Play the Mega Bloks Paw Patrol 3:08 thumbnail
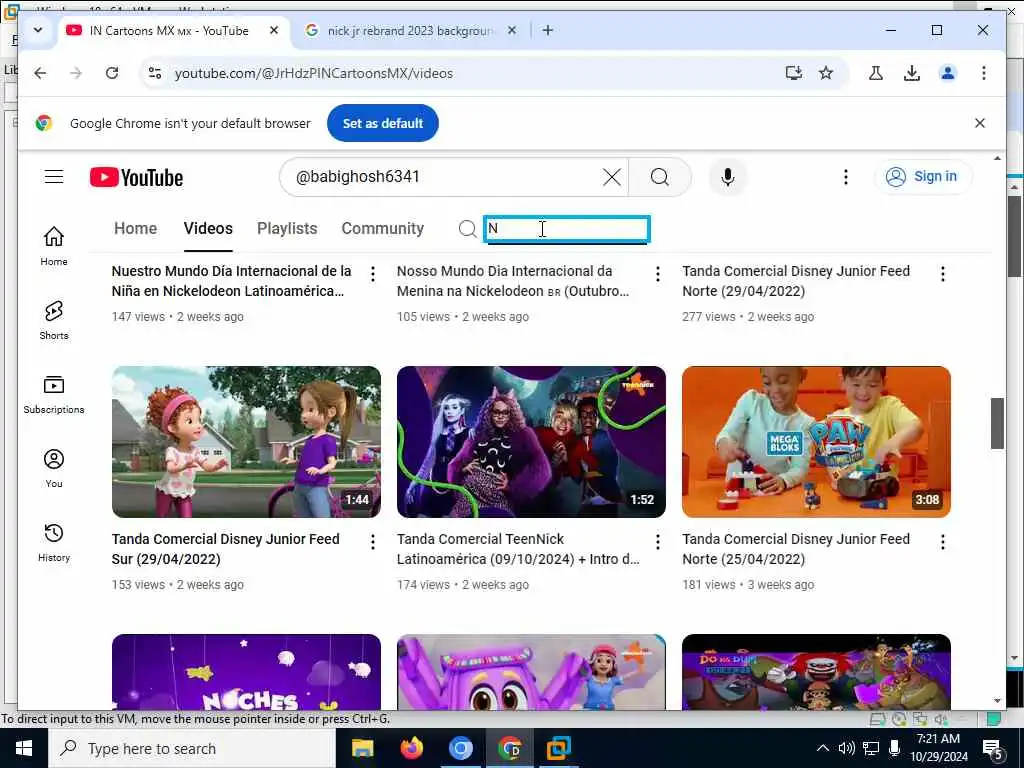This screenshot has width=1024, height=768. 816,441
